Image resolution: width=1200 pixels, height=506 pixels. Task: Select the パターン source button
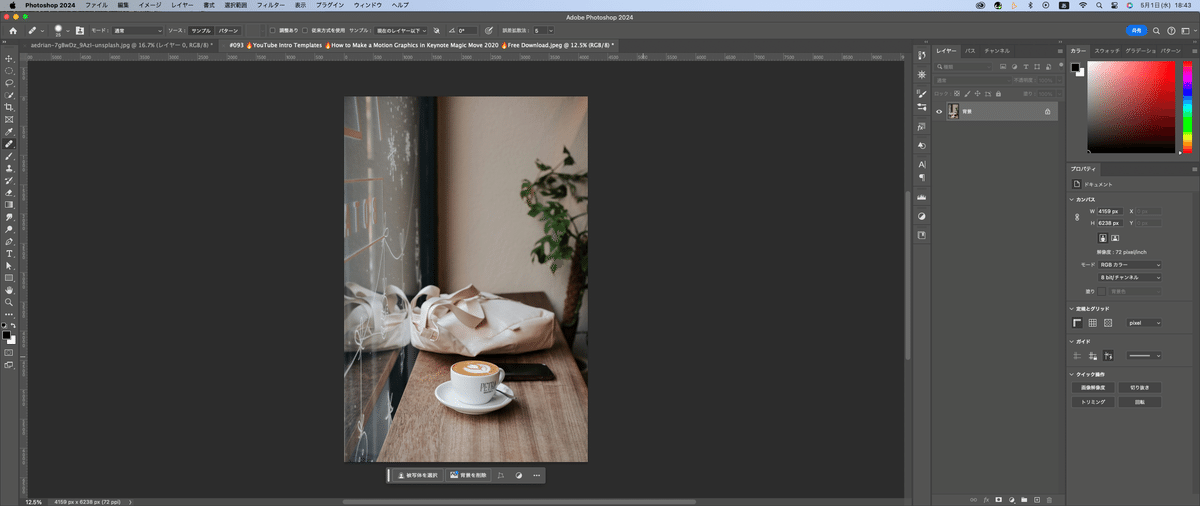coord(229,31)
